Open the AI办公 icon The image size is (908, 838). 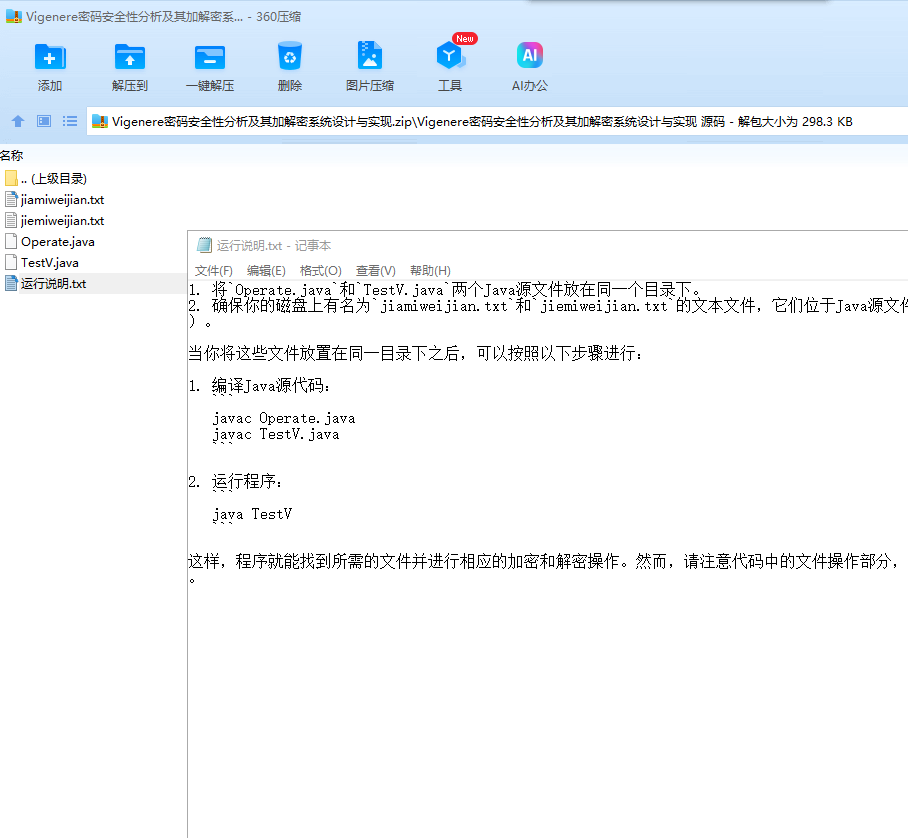[x=529, y=56]
